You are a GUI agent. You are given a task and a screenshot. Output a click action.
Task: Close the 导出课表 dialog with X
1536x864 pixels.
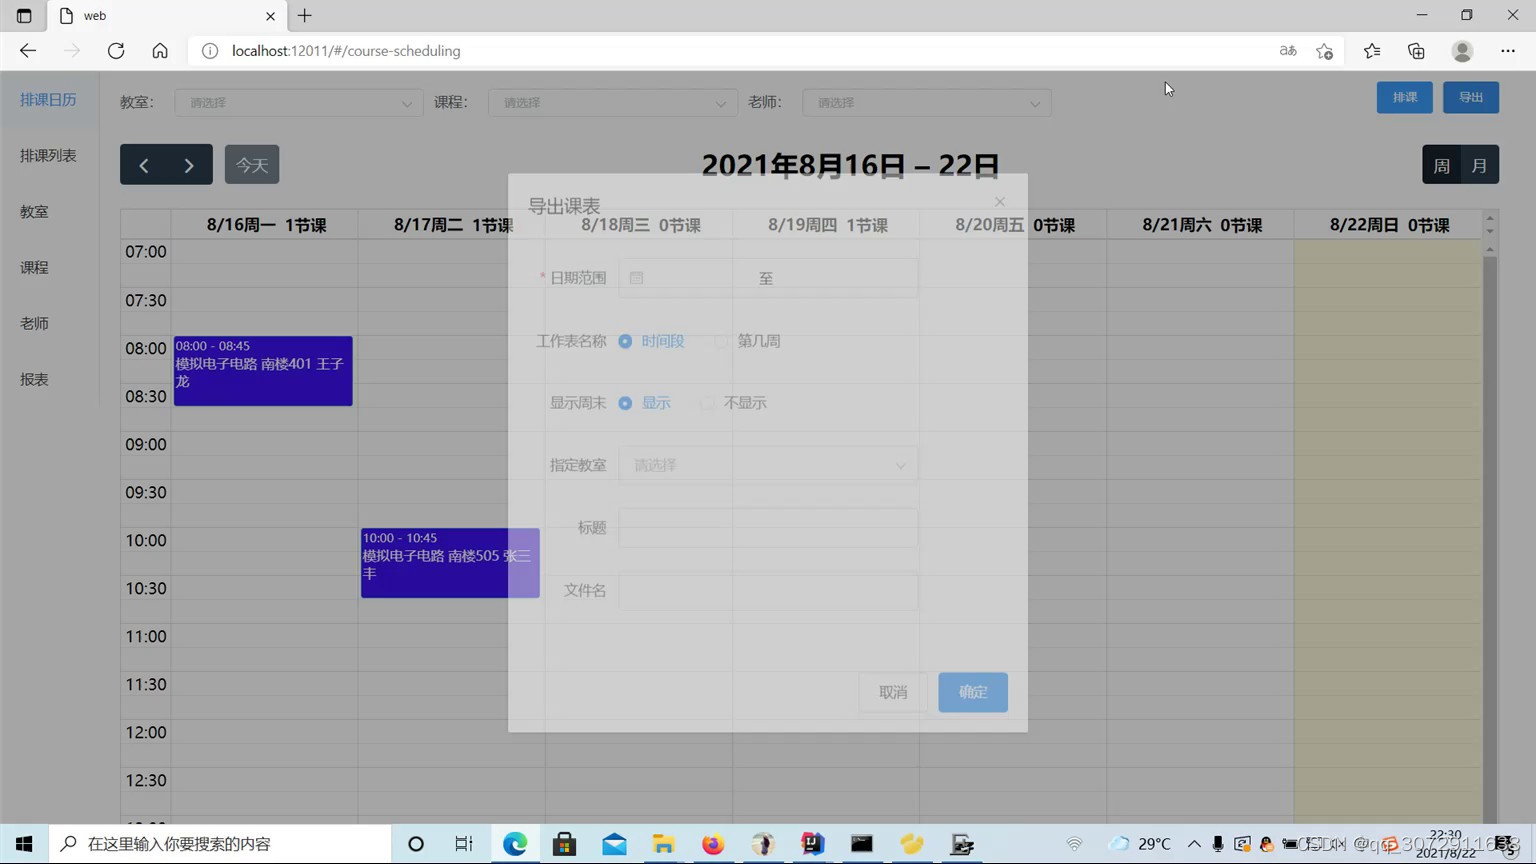coord(1000,202)
